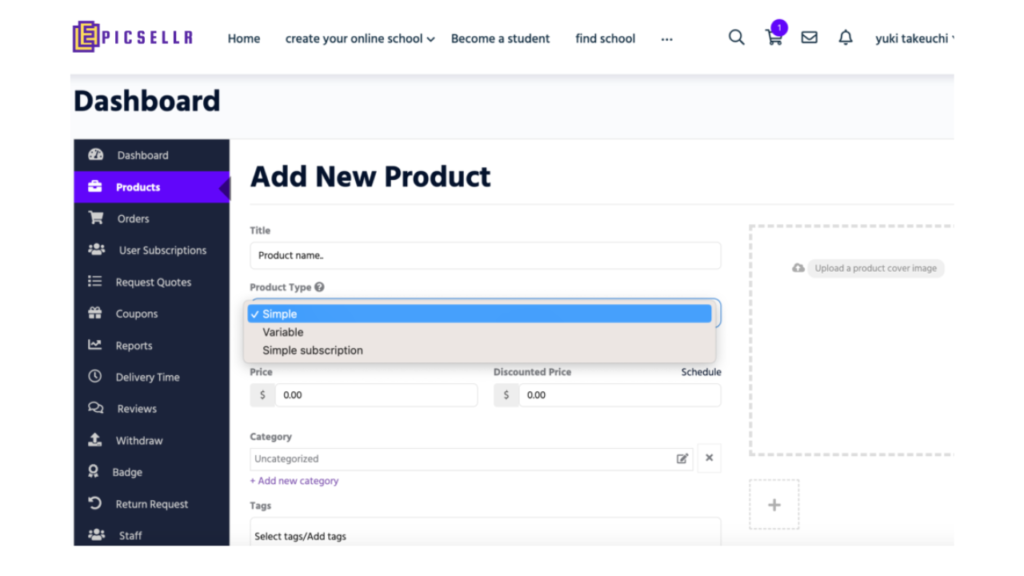Open the notifications bell icon
Viewport: 1024px width, 576px height.
click(x=845, y=37)
